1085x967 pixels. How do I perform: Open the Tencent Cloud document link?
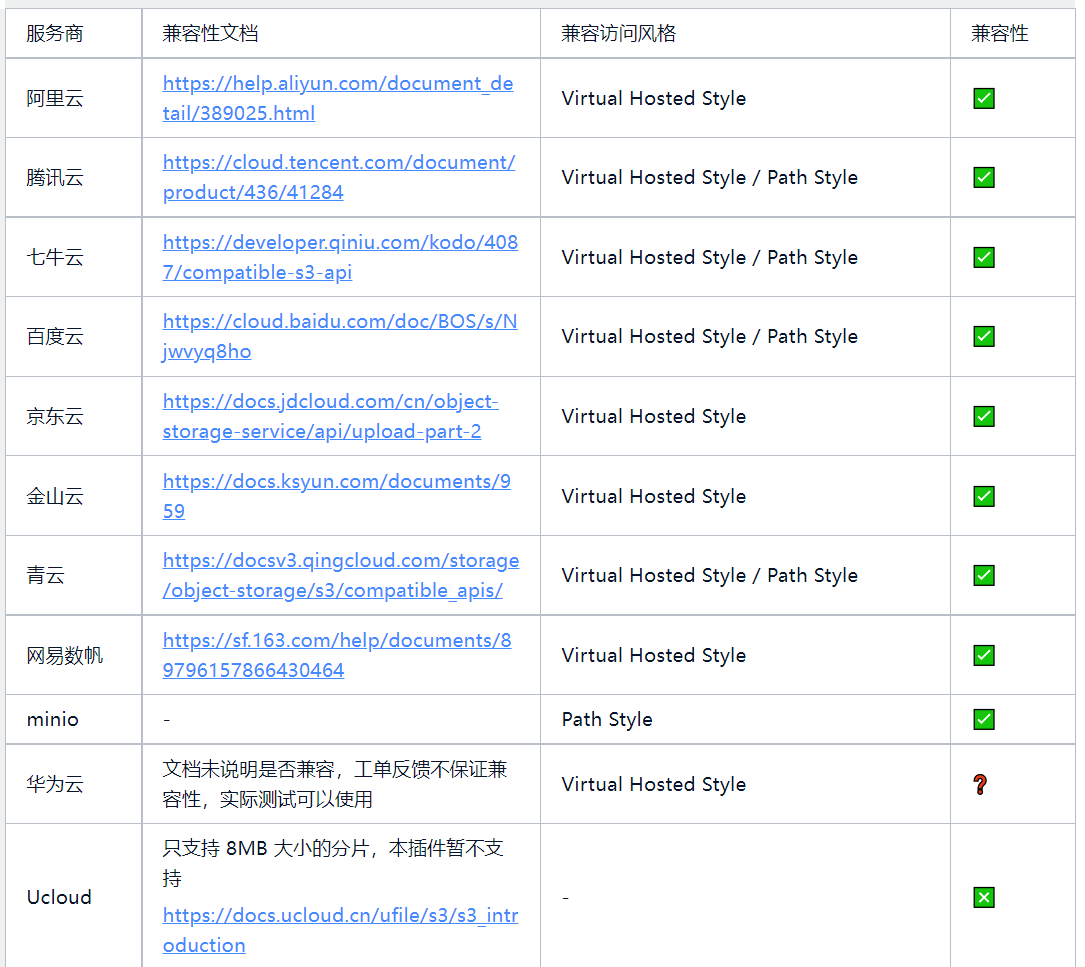[x=339, y=177]
